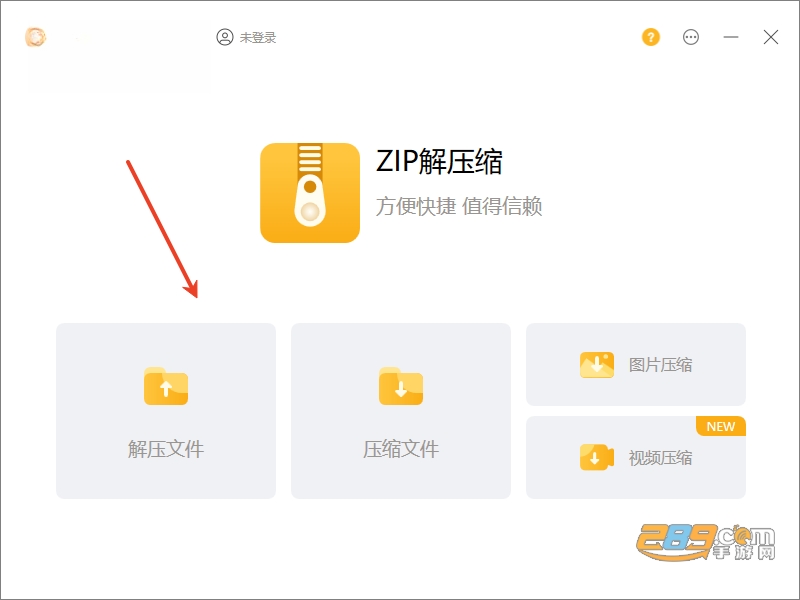800x600 pixels.
Task: Open the 压缩文件 compress files card
Action: click(401, 411)
